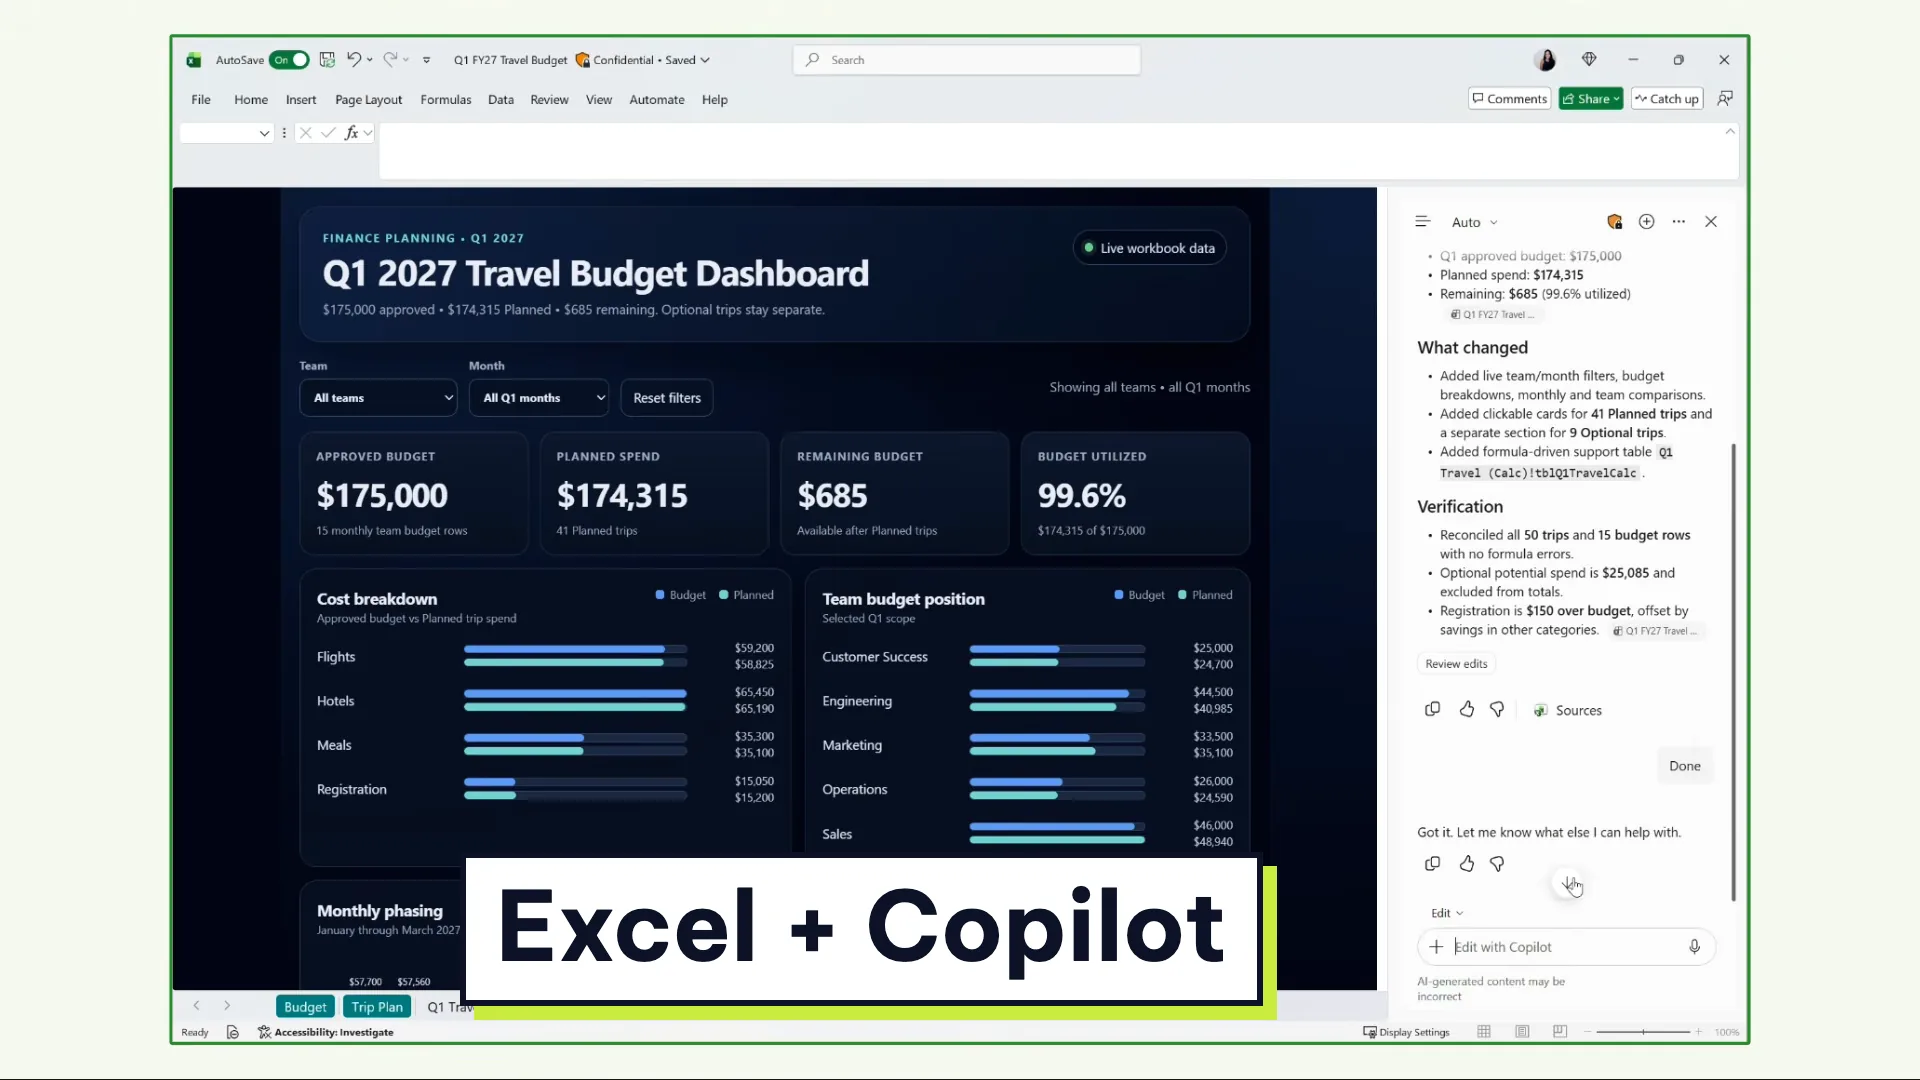This screenshot has width=1920, height=1080.
Task: Click the Search box
Action: [x=967, y=60]
